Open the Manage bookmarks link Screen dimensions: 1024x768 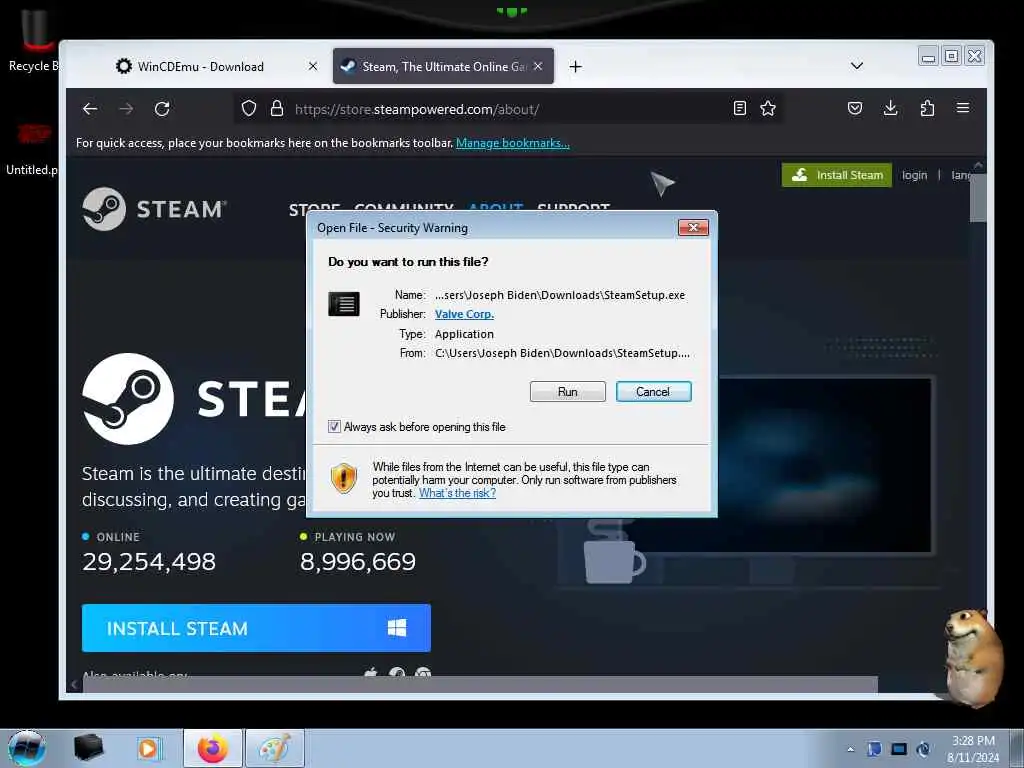pyautogui.click(x=513, y=143)
